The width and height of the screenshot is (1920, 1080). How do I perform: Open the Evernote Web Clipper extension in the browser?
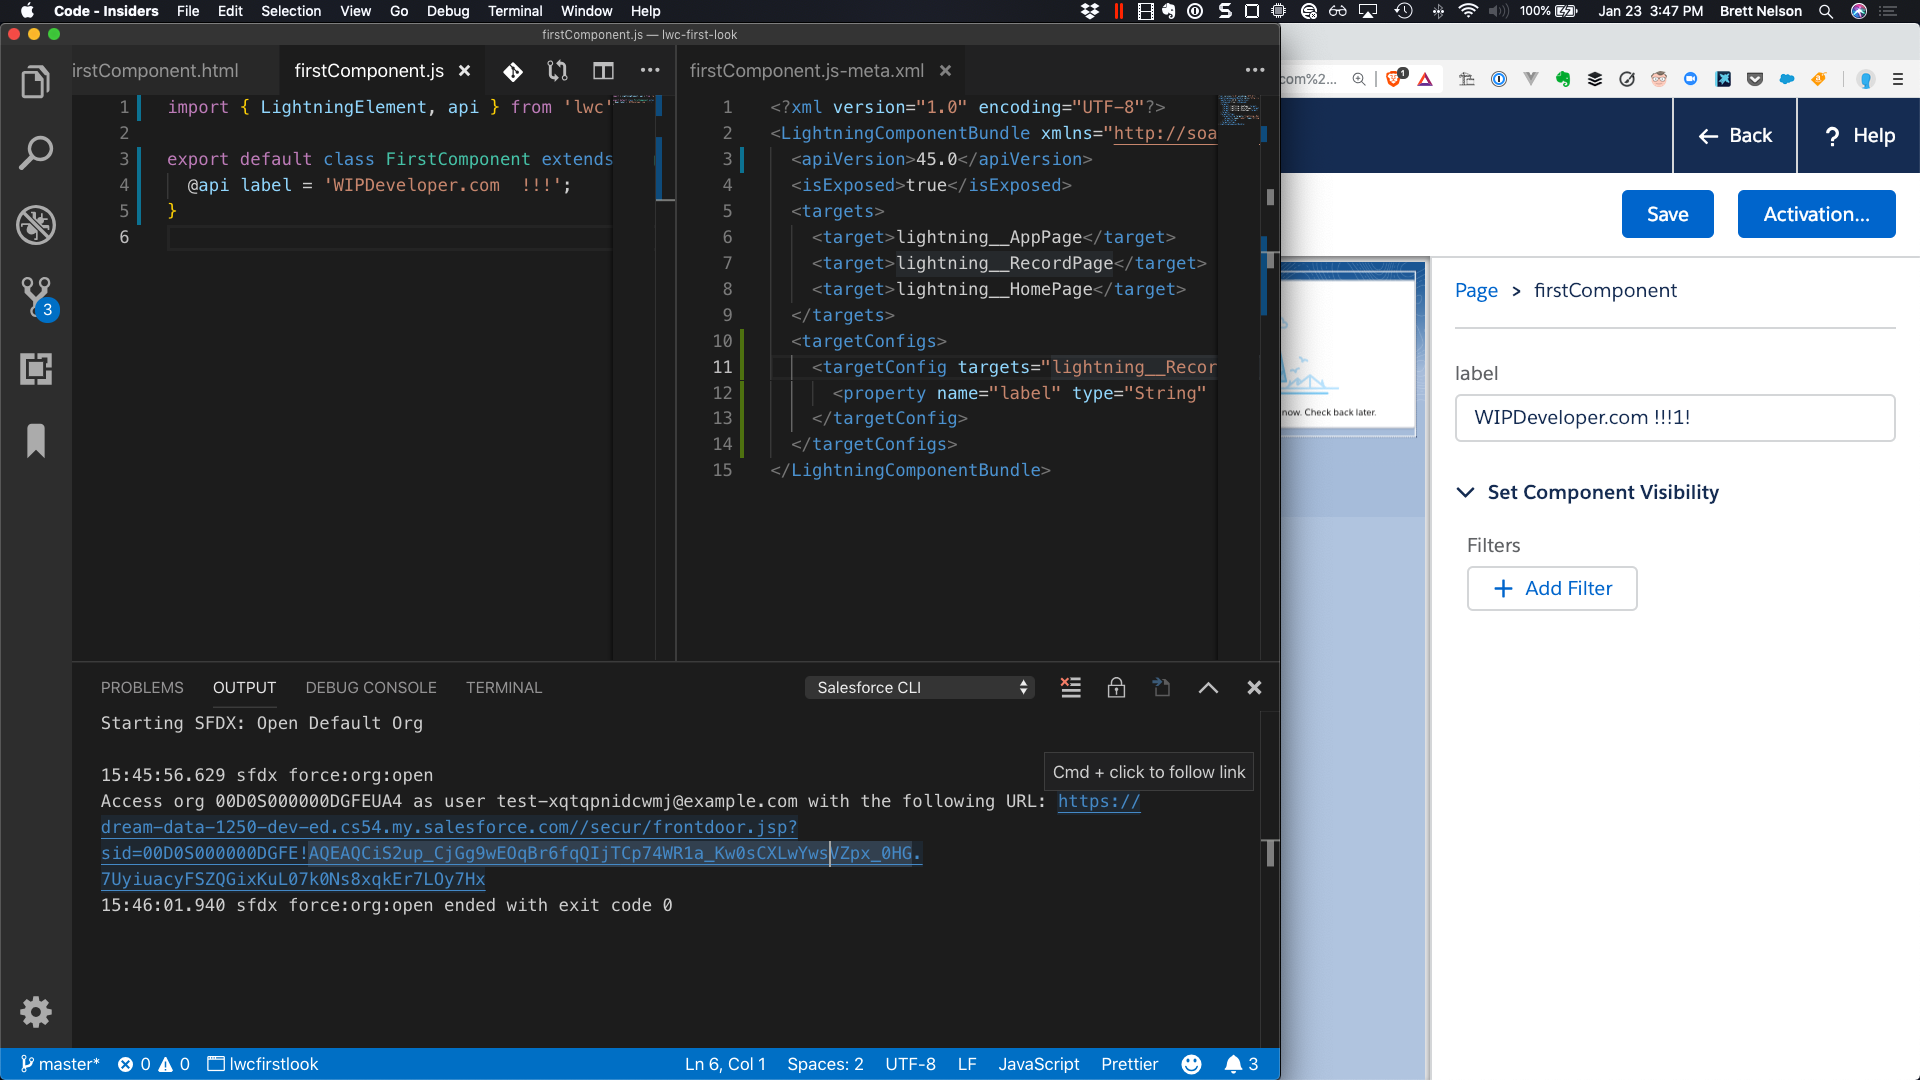click(x=1563, y=79)
